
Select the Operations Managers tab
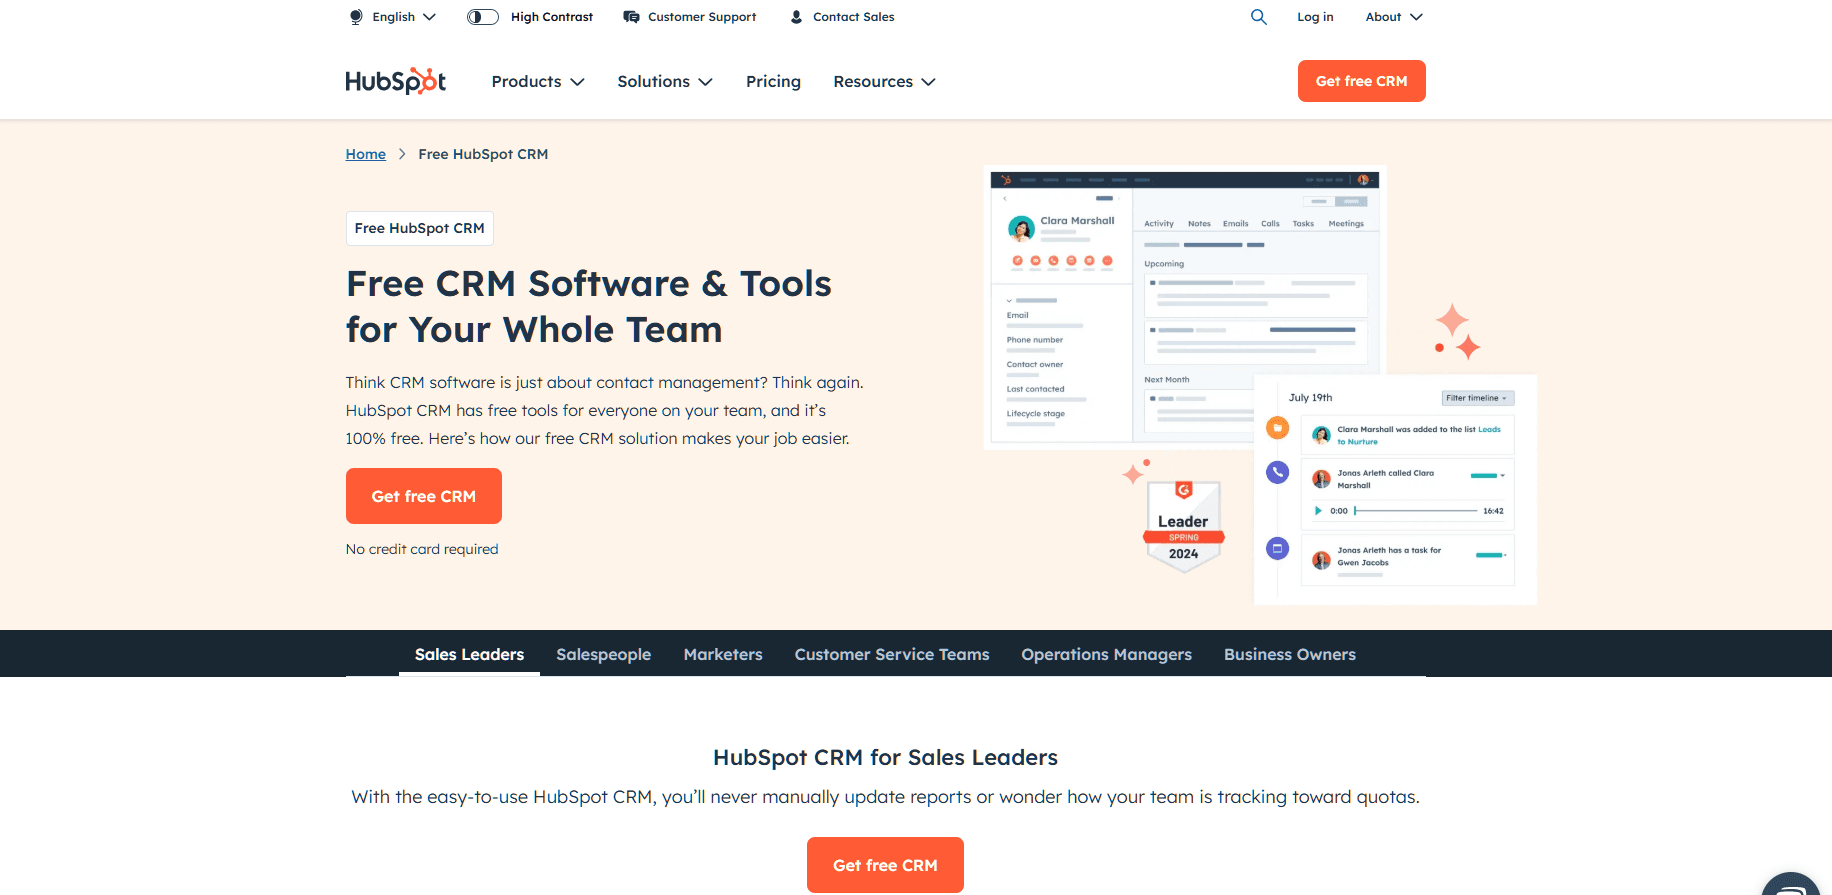[1106, 654]
